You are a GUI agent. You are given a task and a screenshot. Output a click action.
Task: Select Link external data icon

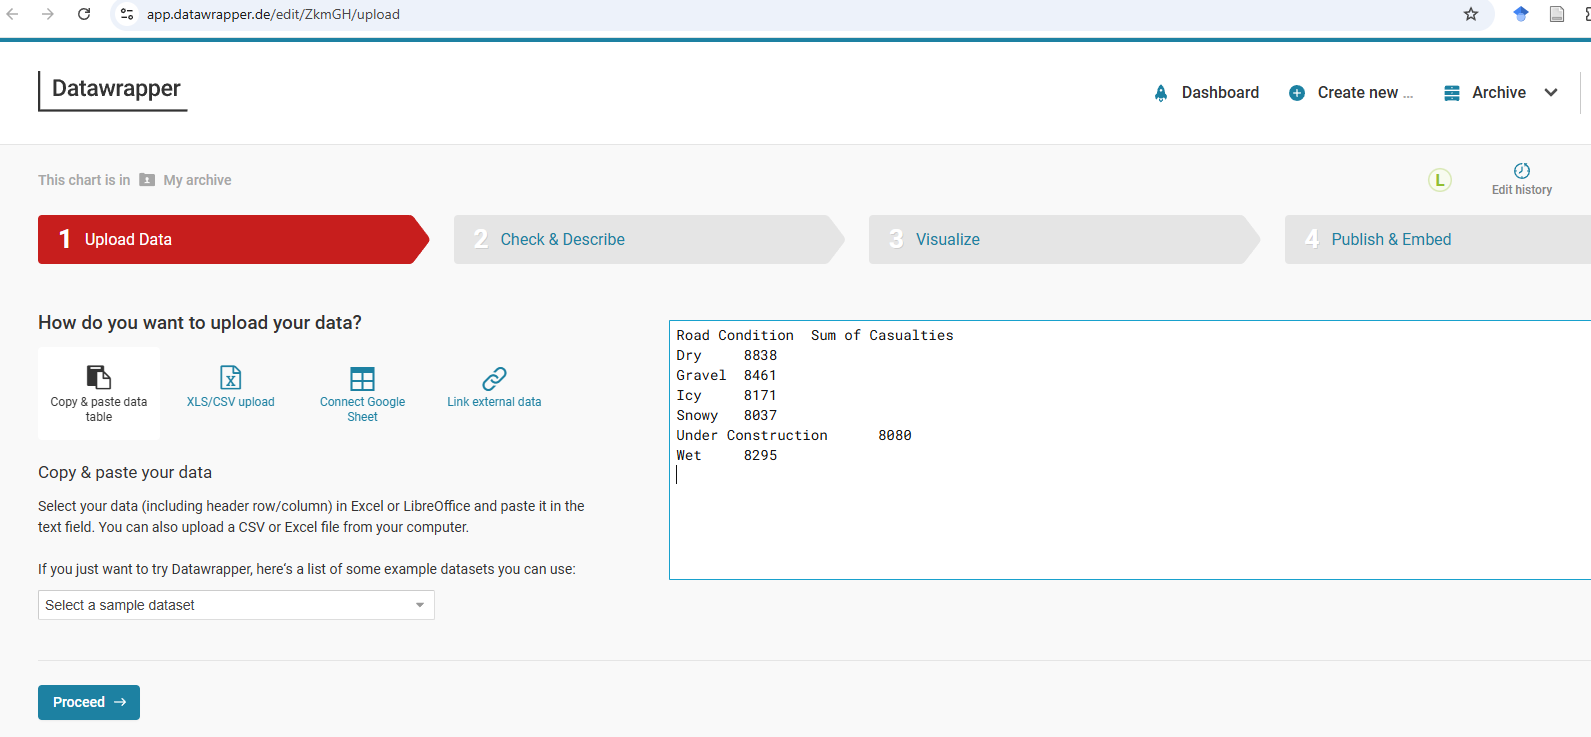click(494, 378)
